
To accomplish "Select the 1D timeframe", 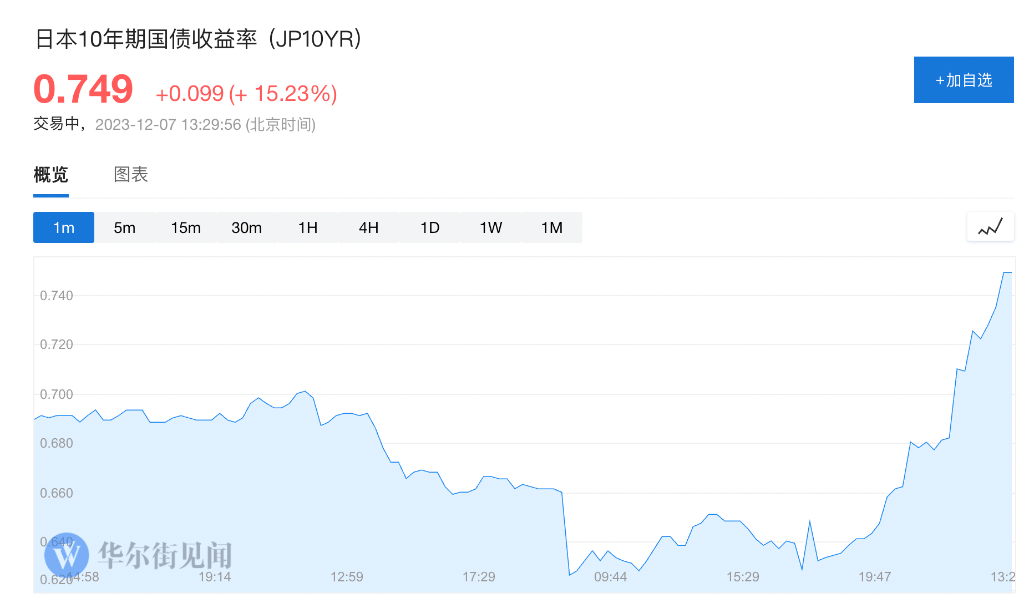I will pos(430,227).
